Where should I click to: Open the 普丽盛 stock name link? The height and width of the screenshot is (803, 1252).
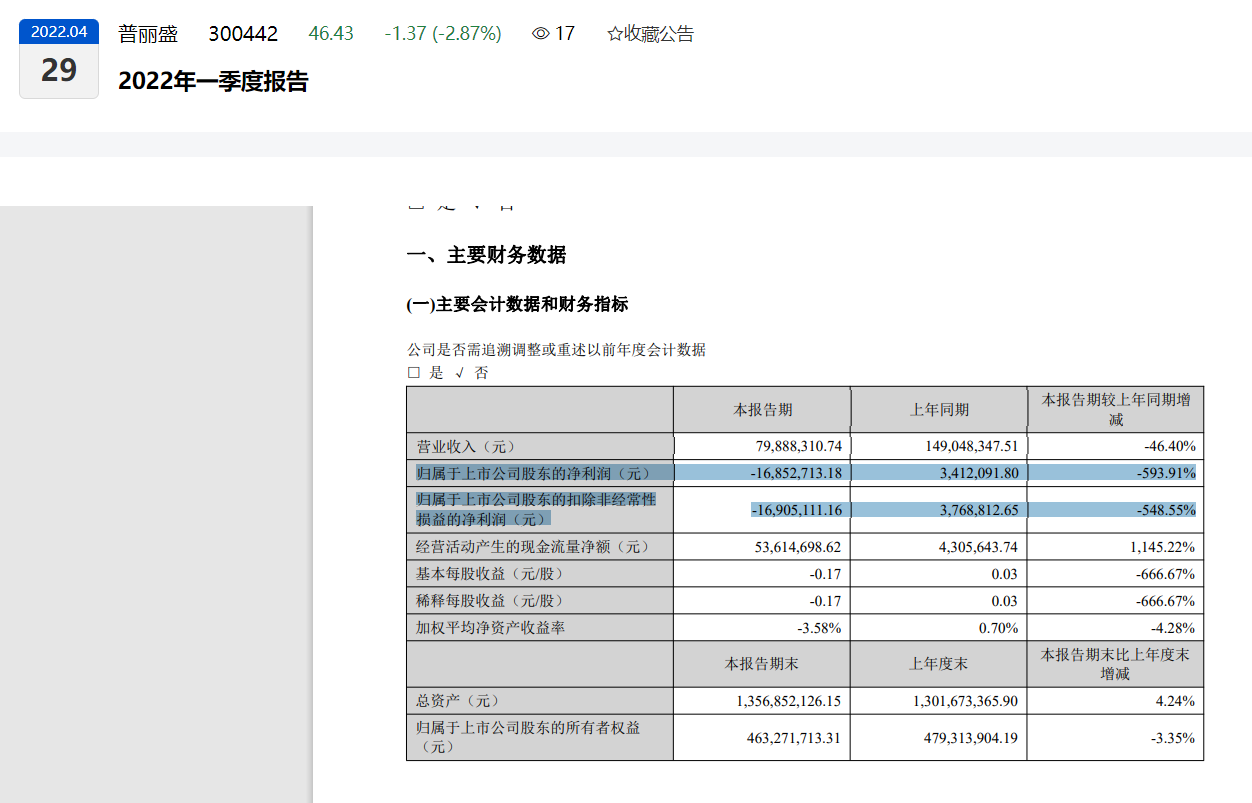(x=148, y=34)
